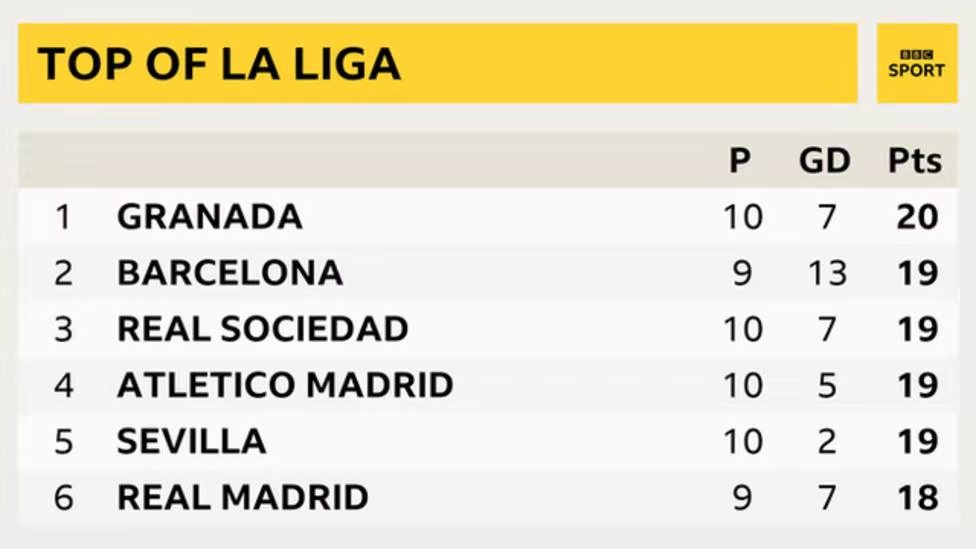Select the Real Madrid team name

243,497
